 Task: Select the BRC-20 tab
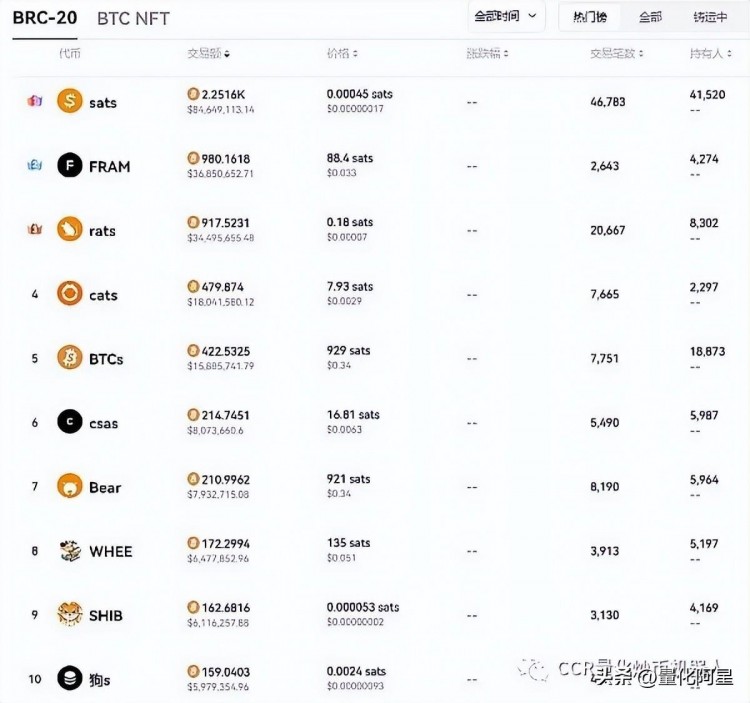pos(44,18)
